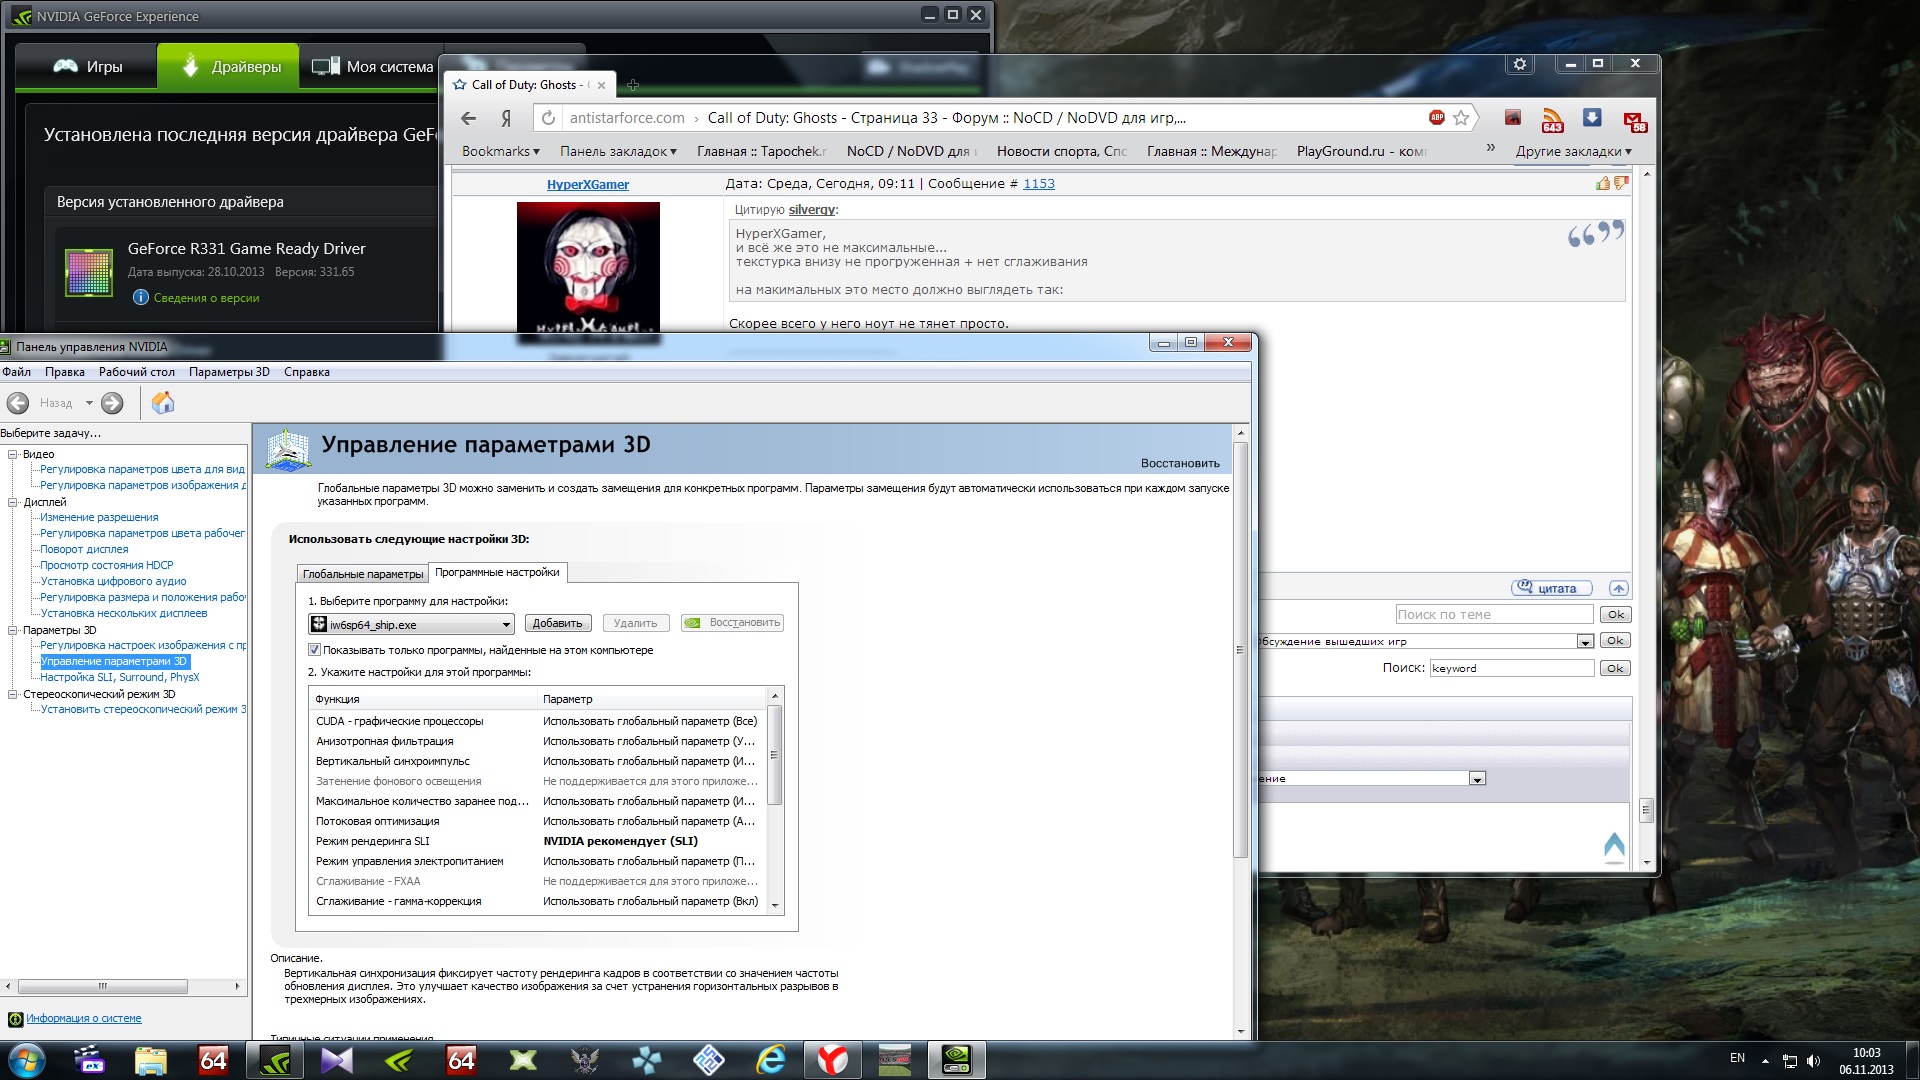Open the iw6sp64_ship.exe program dropdown

[411, 624]
